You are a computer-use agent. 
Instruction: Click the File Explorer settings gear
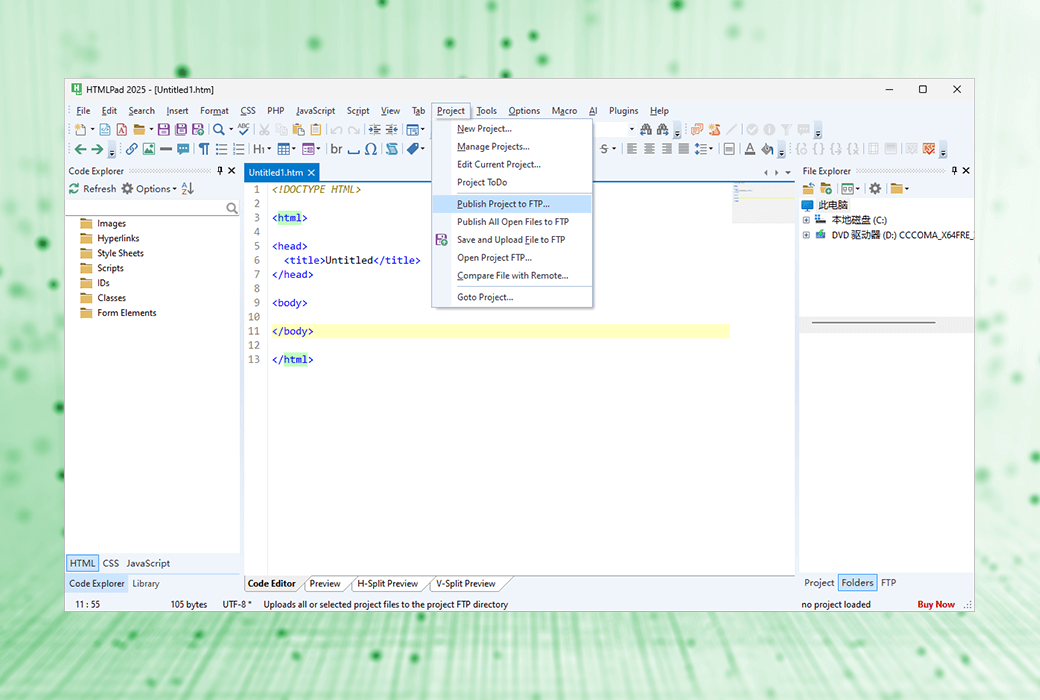tap(876, 188)
